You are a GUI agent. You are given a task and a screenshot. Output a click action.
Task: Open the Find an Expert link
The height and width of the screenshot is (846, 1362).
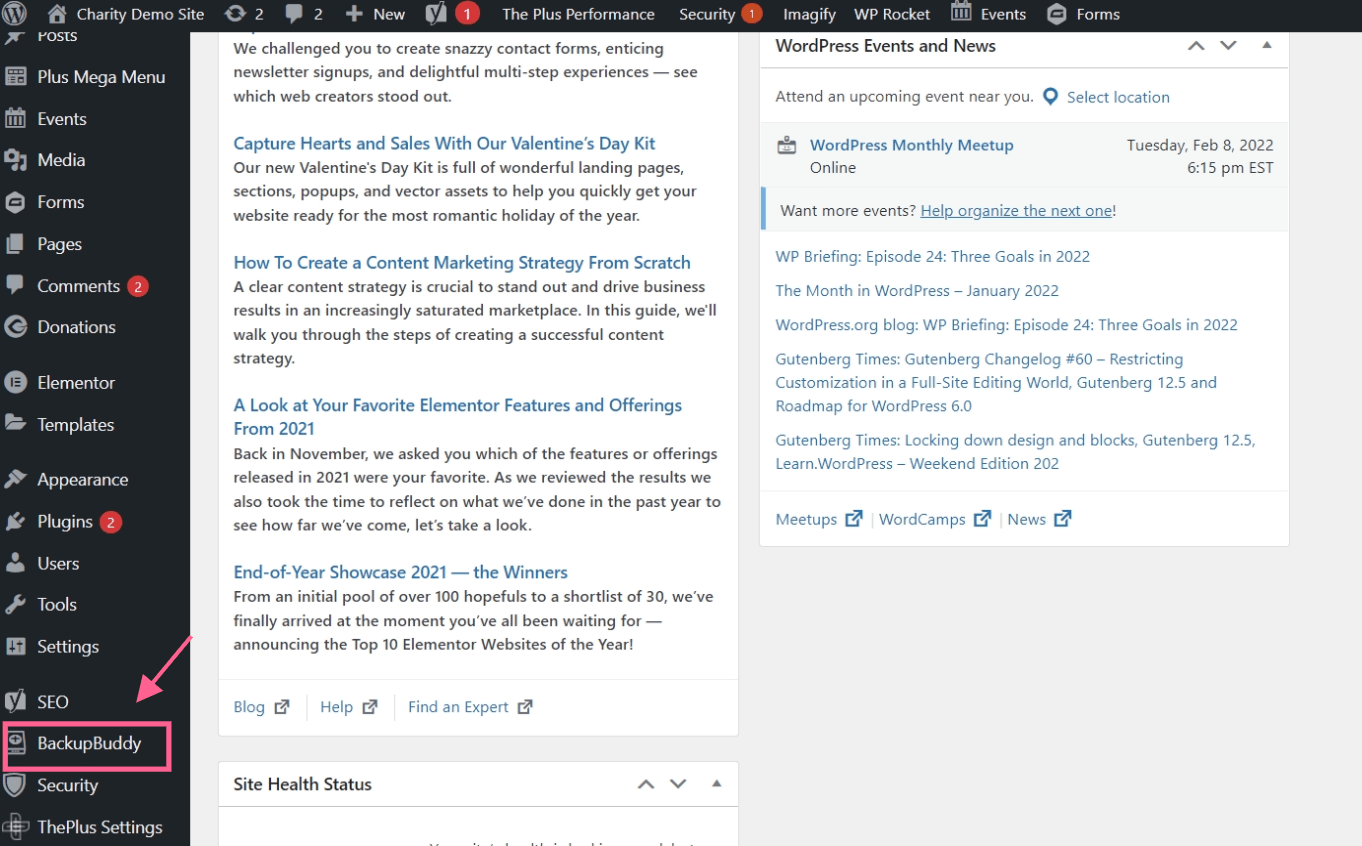coord(460,706)
